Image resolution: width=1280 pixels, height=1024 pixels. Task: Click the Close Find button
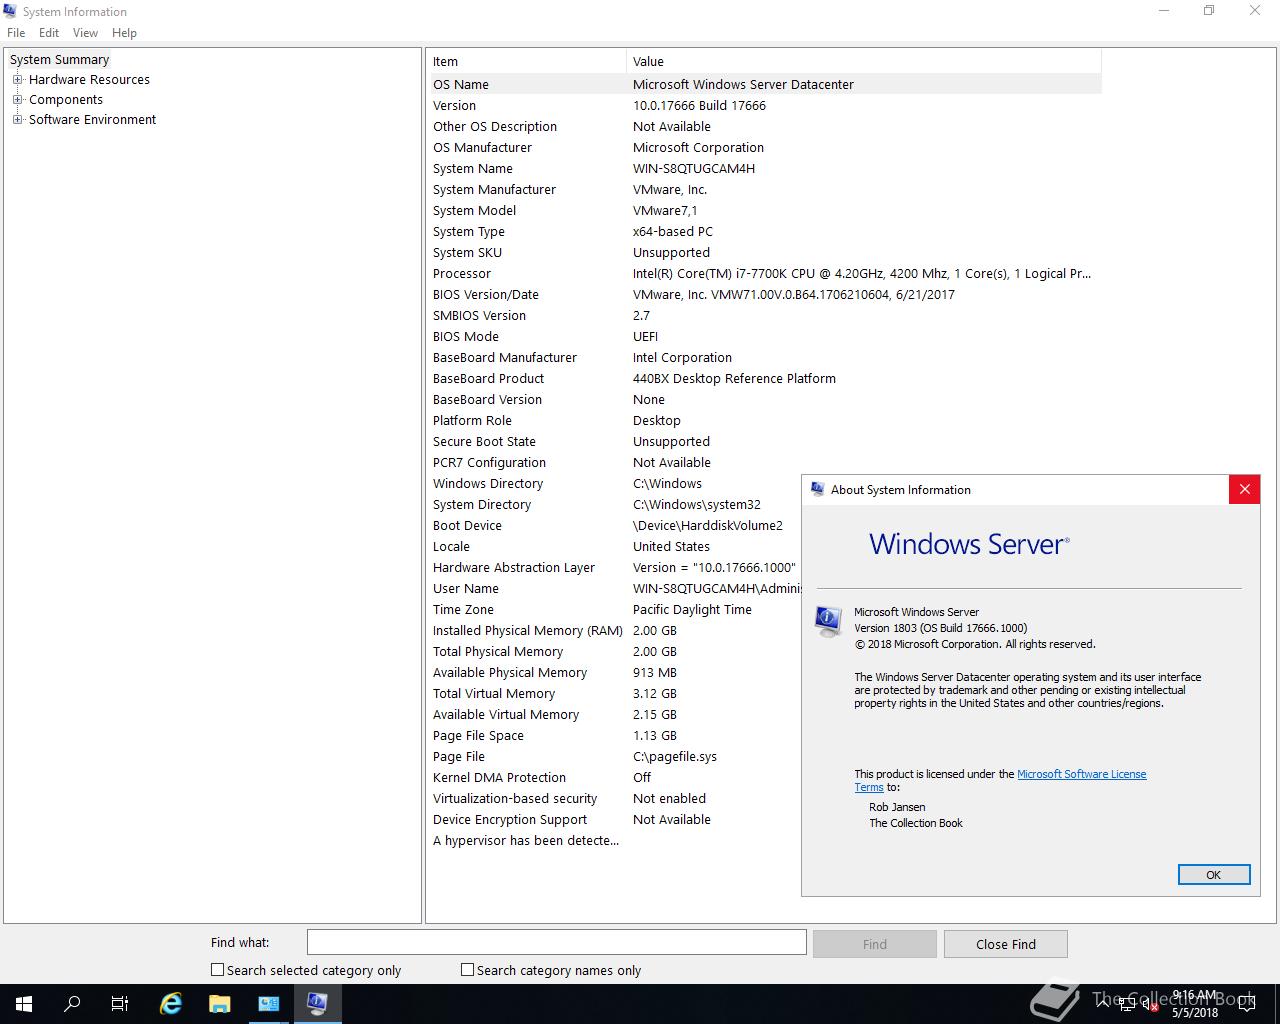coord(1006,944)
